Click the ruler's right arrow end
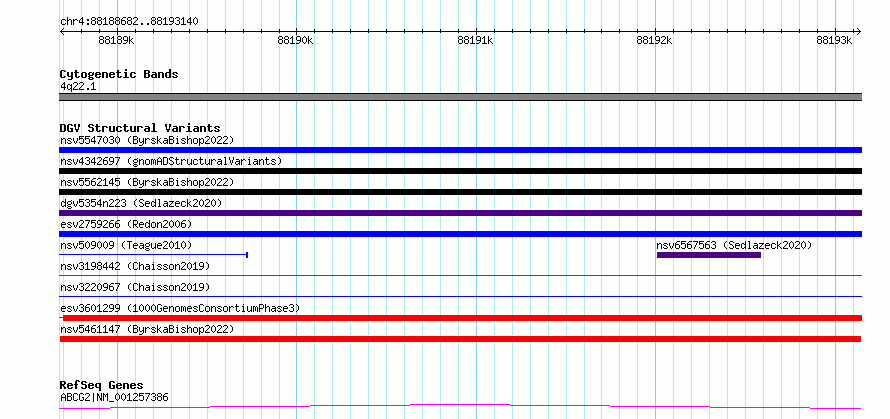Viewport: 890px width, 419px height. coord(858,31)
